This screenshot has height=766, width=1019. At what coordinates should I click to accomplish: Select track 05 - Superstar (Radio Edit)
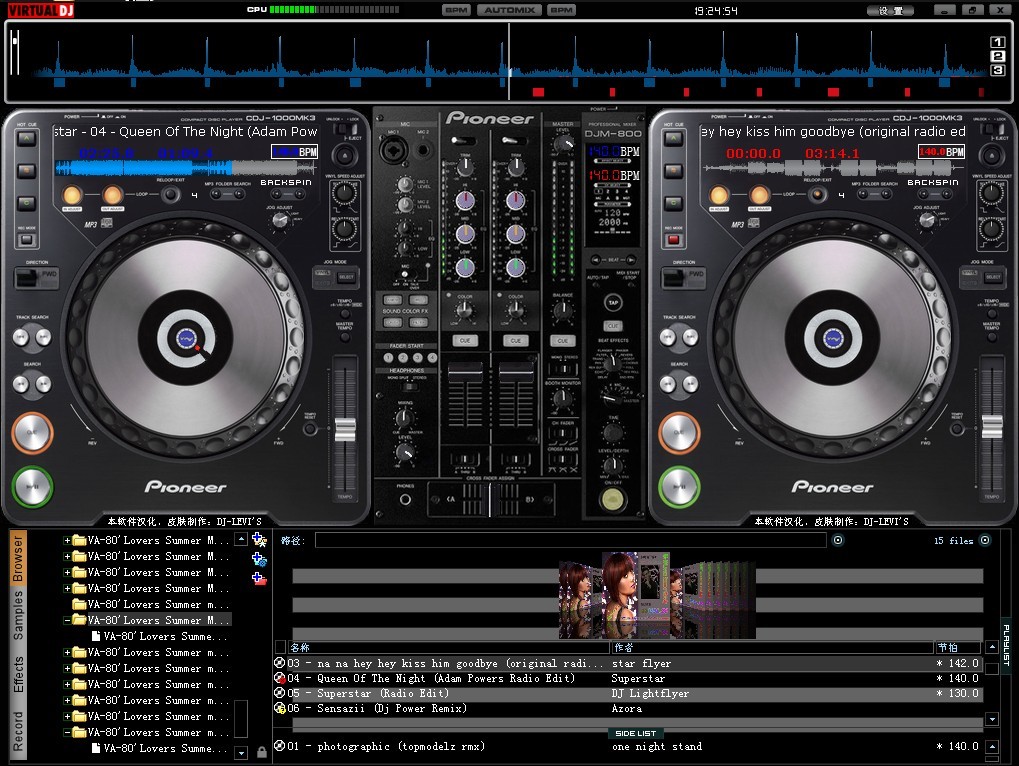[628, 693]
